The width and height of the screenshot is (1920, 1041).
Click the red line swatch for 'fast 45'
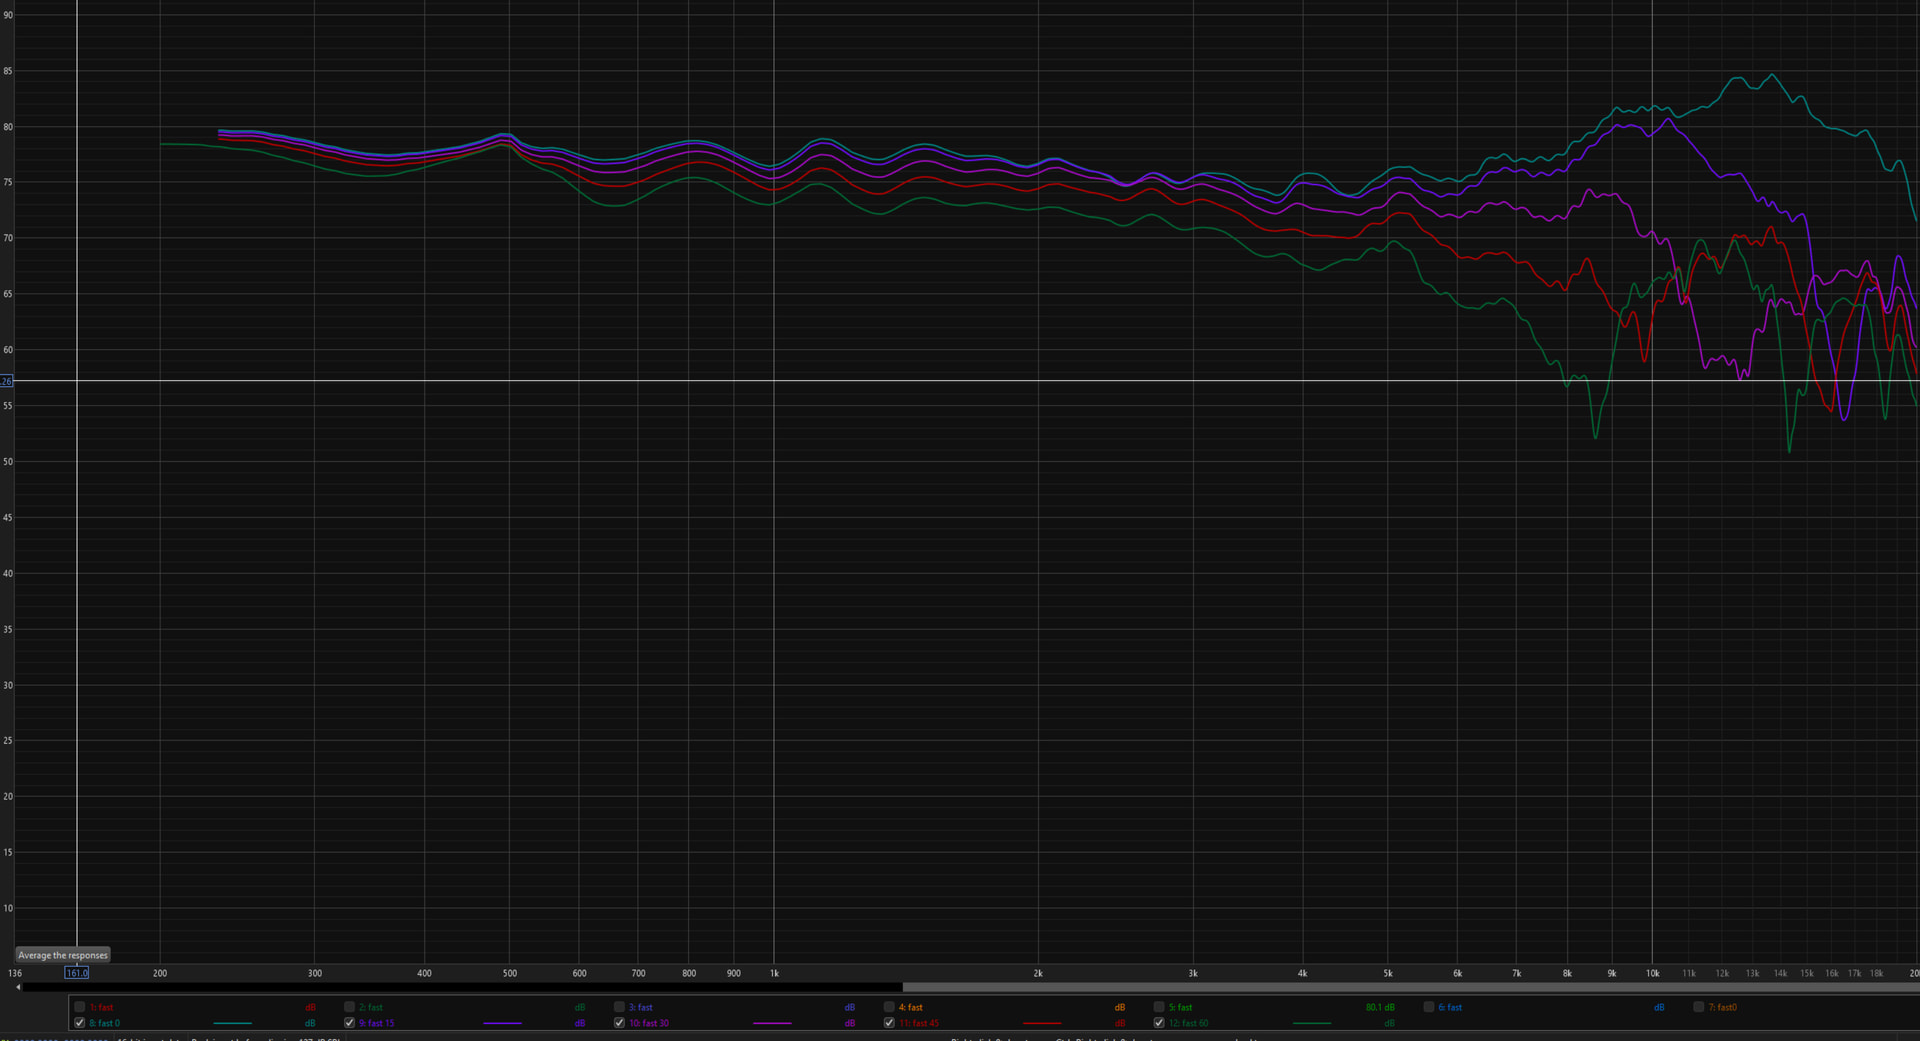pyautogui.click(x=1042, y=1023)
